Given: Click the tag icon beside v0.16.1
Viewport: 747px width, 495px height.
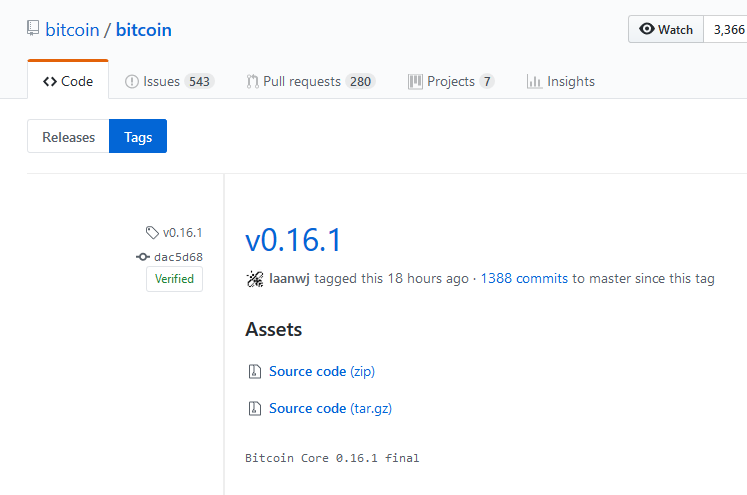Looking at the screenshot, I should pyautogui.click(x=152, y=232).
